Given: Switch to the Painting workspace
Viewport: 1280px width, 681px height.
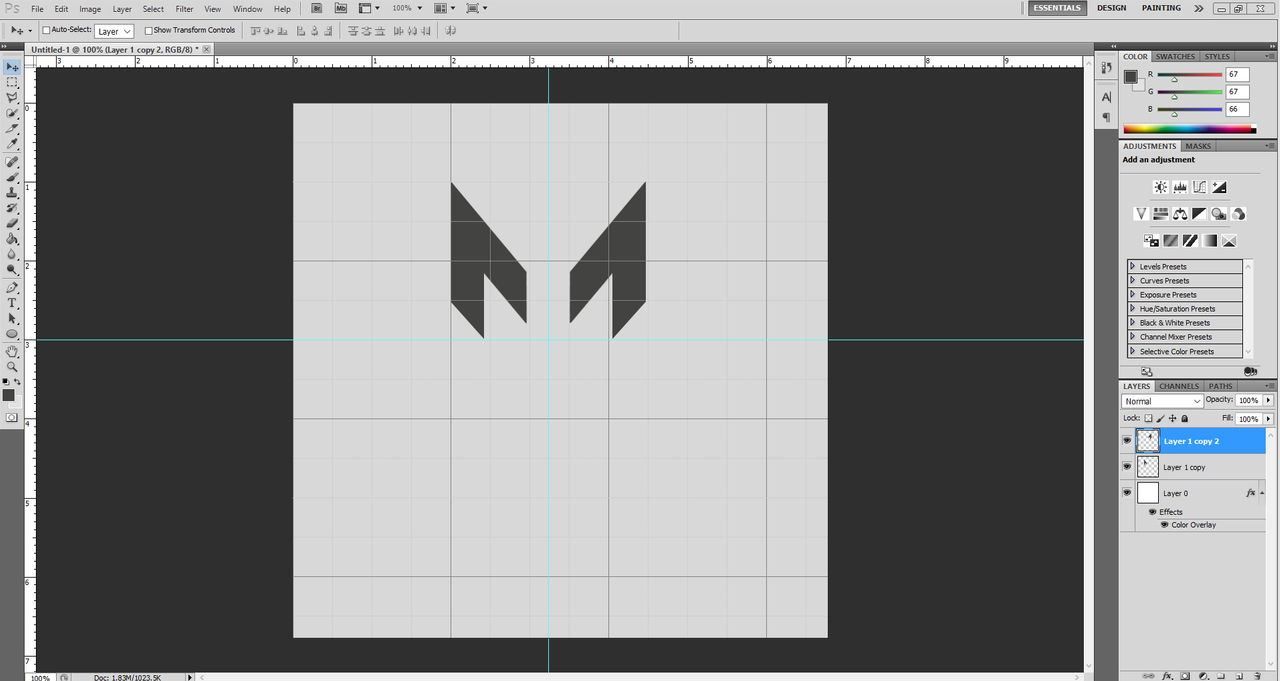Looking at the screenshot, I should (x=1161, y=8).
